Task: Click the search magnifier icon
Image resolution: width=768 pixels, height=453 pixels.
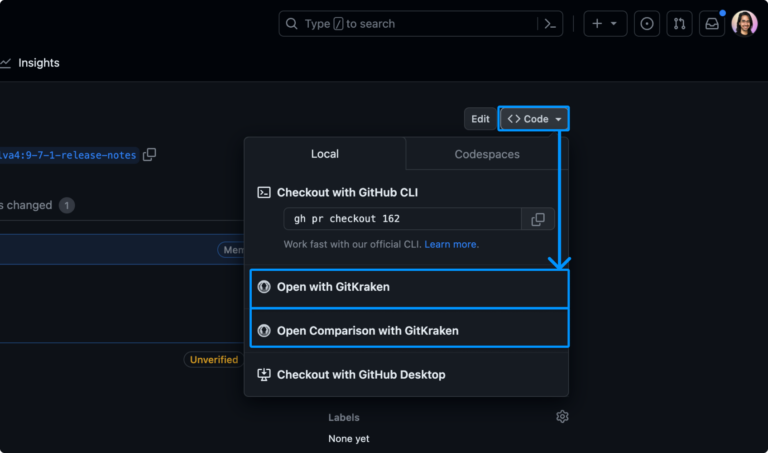Action: coord(291,24)
